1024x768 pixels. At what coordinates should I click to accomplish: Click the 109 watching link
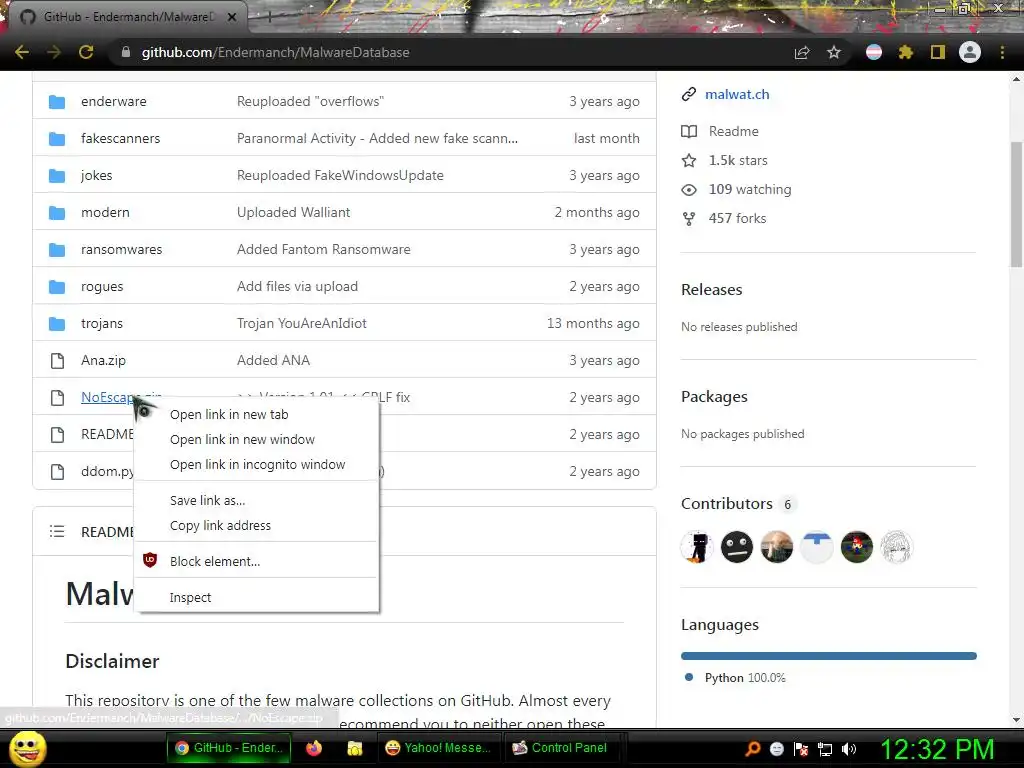click(750, 189)
